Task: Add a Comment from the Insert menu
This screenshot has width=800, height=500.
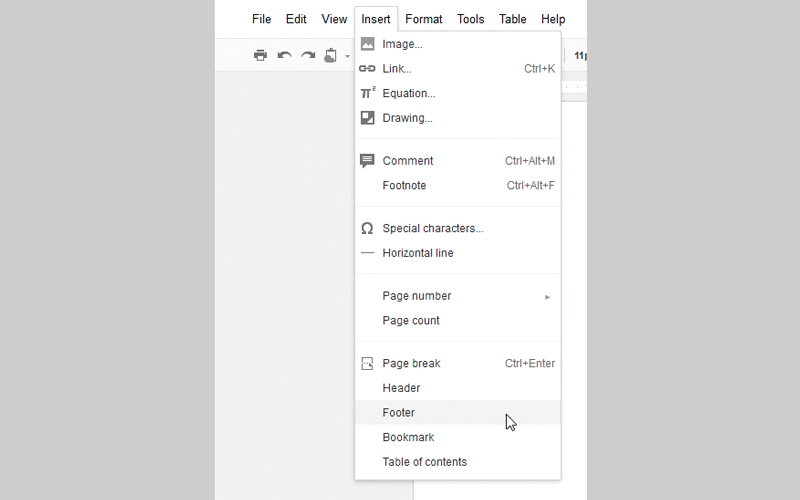Action: point(408,161)
